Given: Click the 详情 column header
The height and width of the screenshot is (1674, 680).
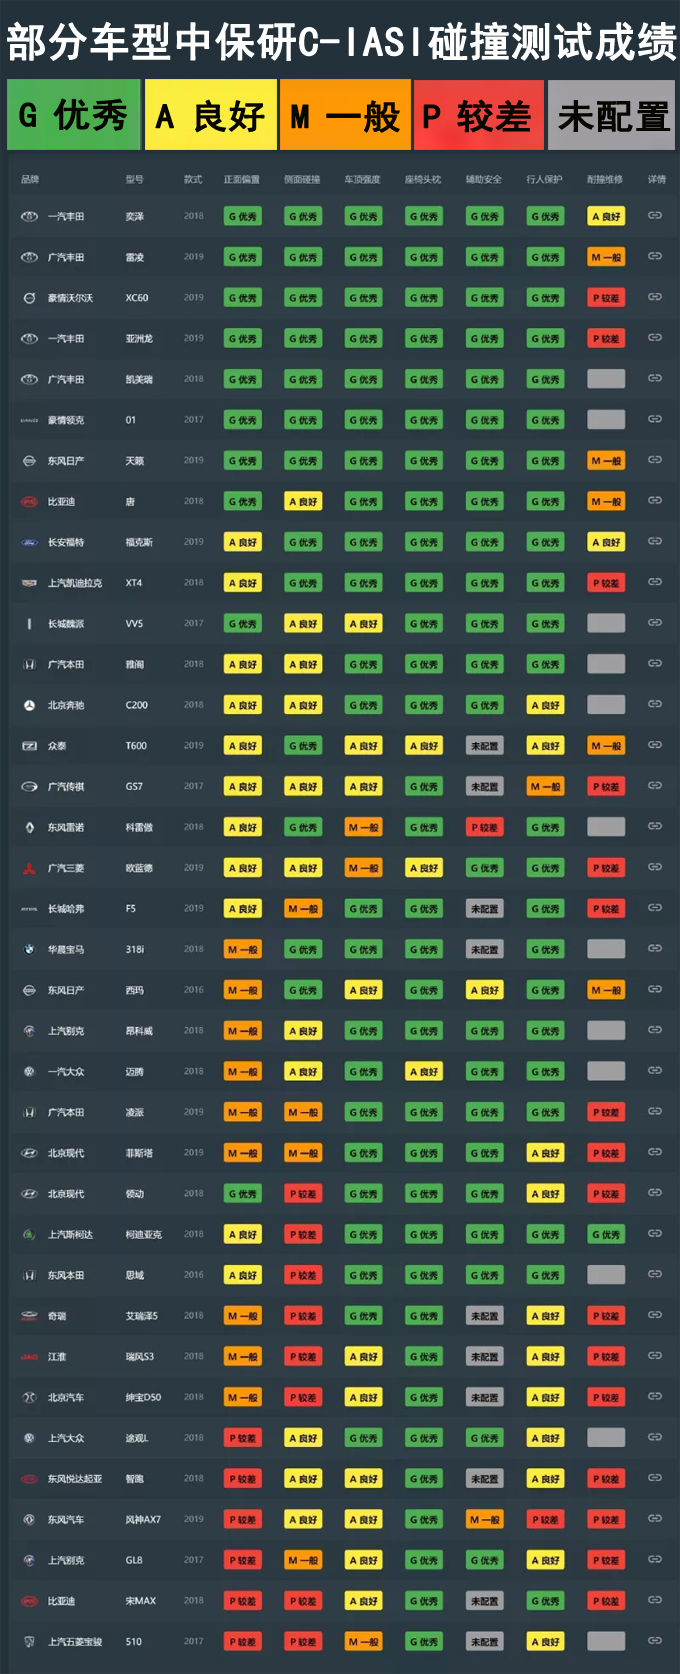Looking at the screenshot, I should pyautogui.click(x=656, y=180).
